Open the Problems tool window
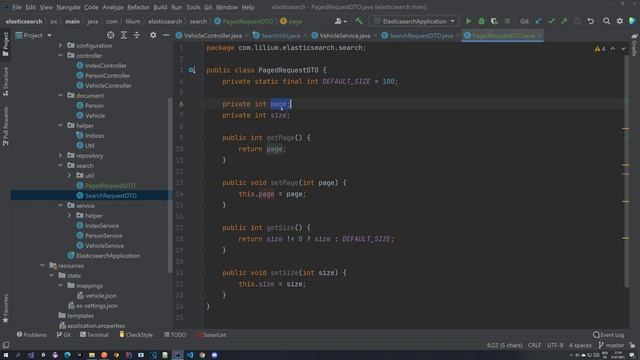 tap(31, 335)
